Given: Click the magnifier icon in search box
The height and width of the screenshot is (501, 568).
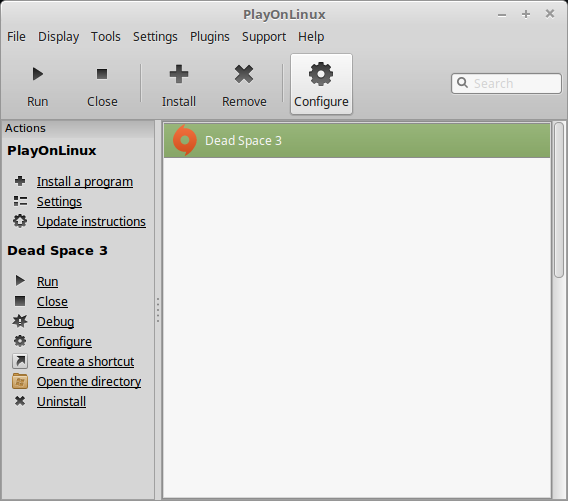Looking at the screenshot, I should (462, 83).
